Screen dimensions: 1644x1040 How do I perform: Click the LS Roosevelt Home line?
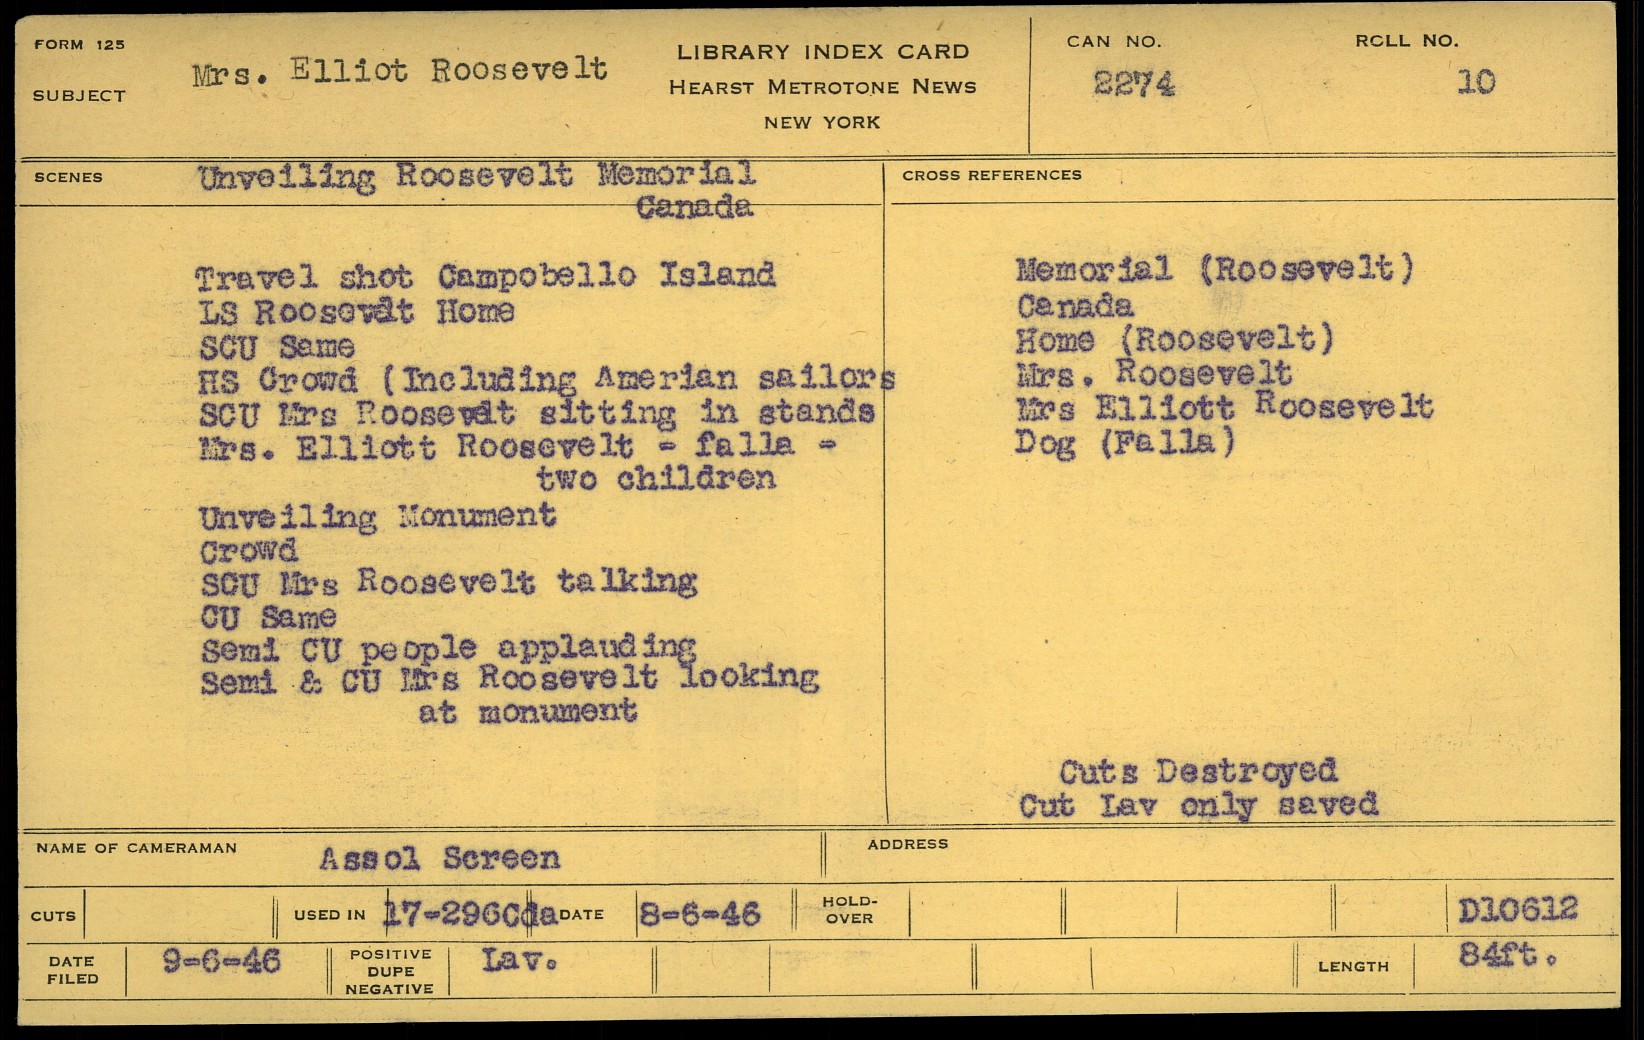coord(356,313)
